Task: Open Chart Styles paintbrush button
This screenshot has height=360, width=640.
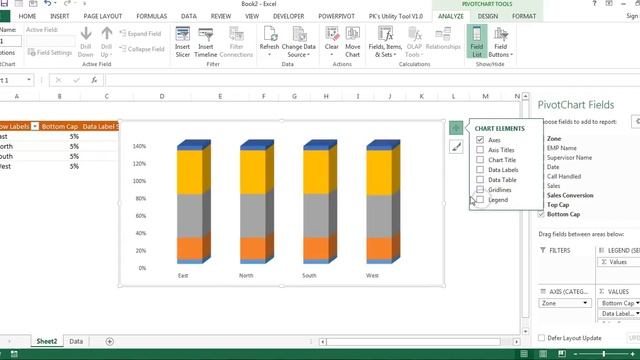Action: pos(456,147)
